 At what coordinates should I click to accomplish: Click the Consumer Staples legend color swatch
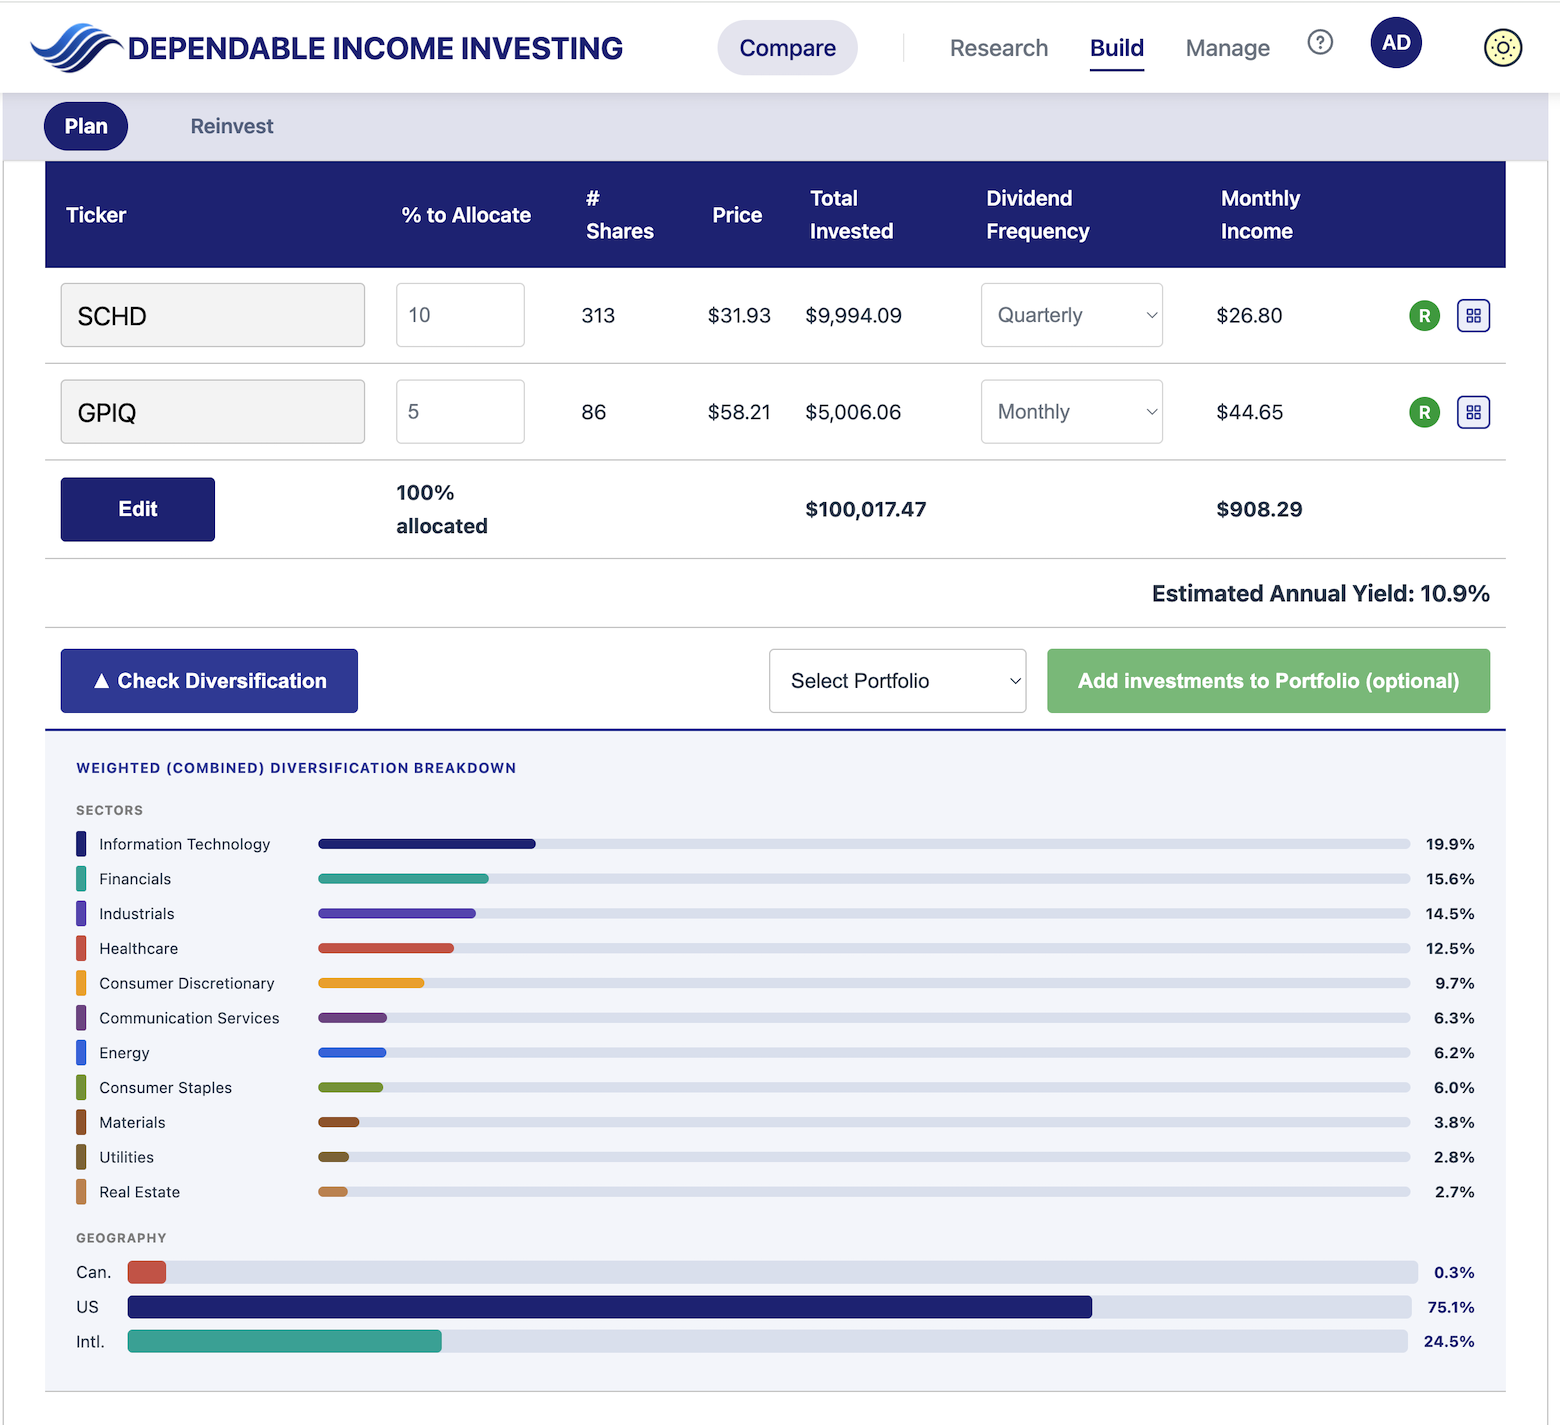click(x=81, y=1087)
